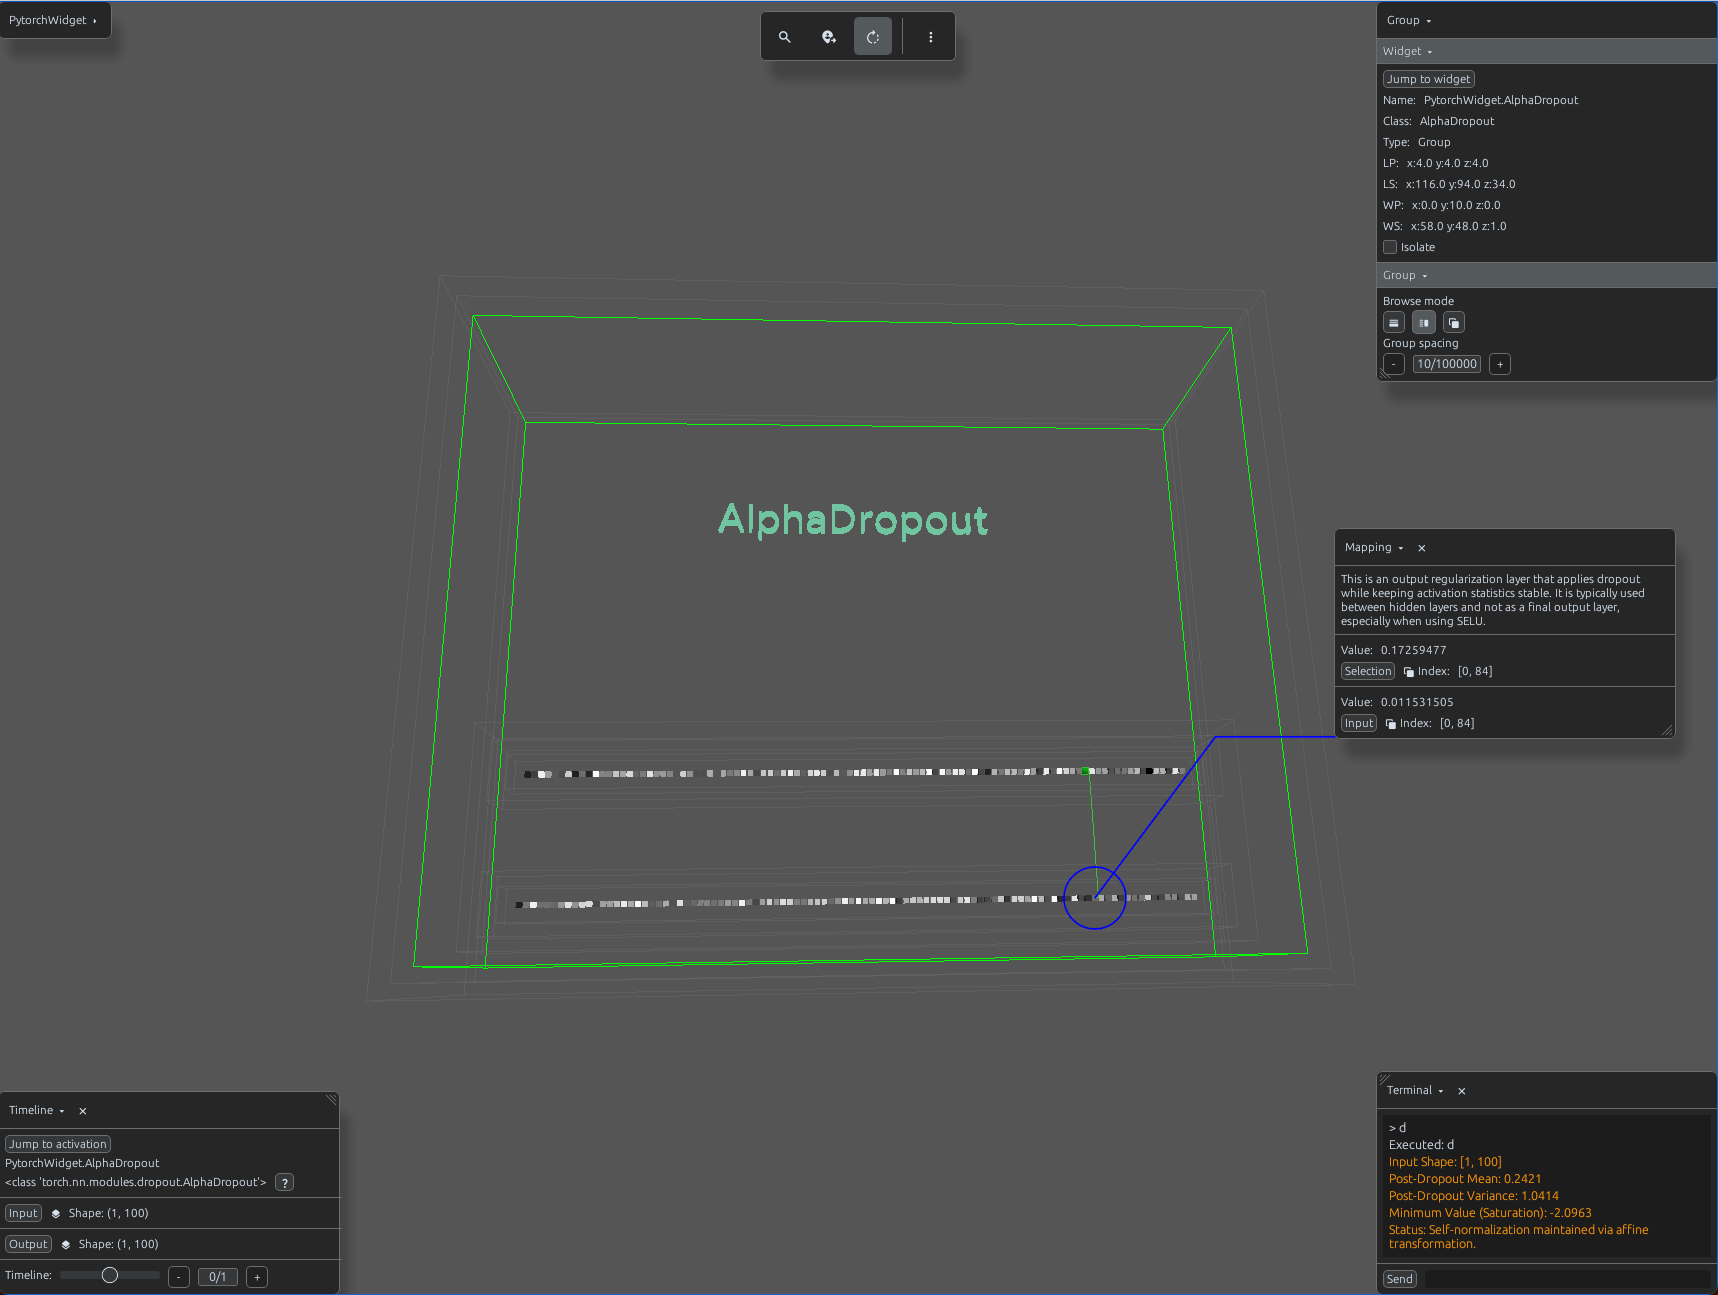
Task: Click the layers icon beside Output shape
Action: (66, 1245)
